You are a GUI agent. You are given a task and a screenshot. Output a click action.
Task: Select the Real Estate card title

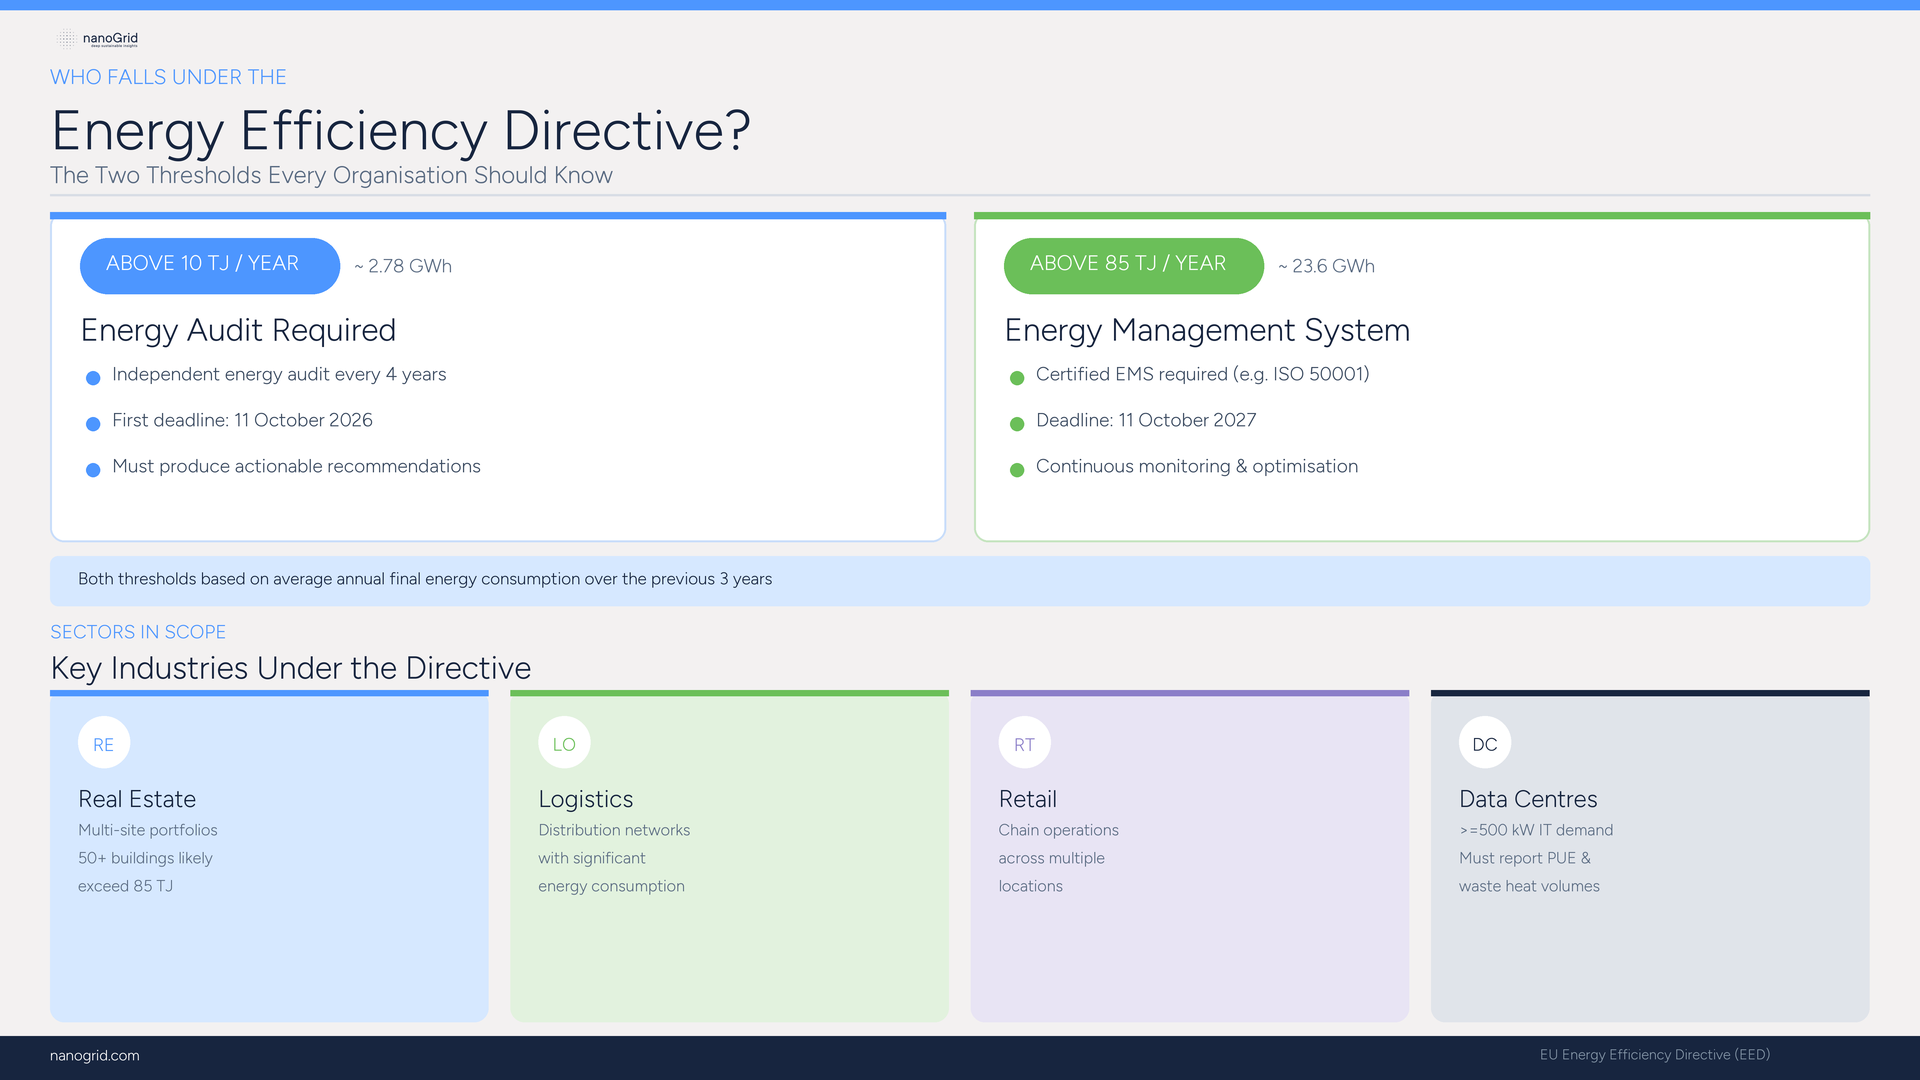(x=137, y=799)
